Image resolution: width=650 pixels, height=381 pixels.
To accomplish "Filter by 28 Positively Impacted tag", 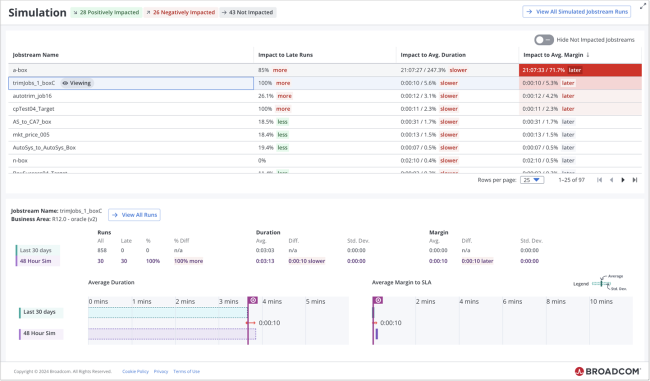I will coord(106,12).
